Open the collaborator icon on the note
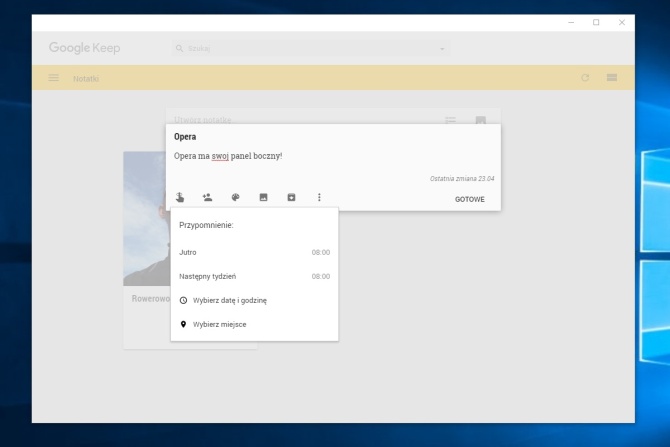Viewport: 670px width, 447px height. click(207, 198)
